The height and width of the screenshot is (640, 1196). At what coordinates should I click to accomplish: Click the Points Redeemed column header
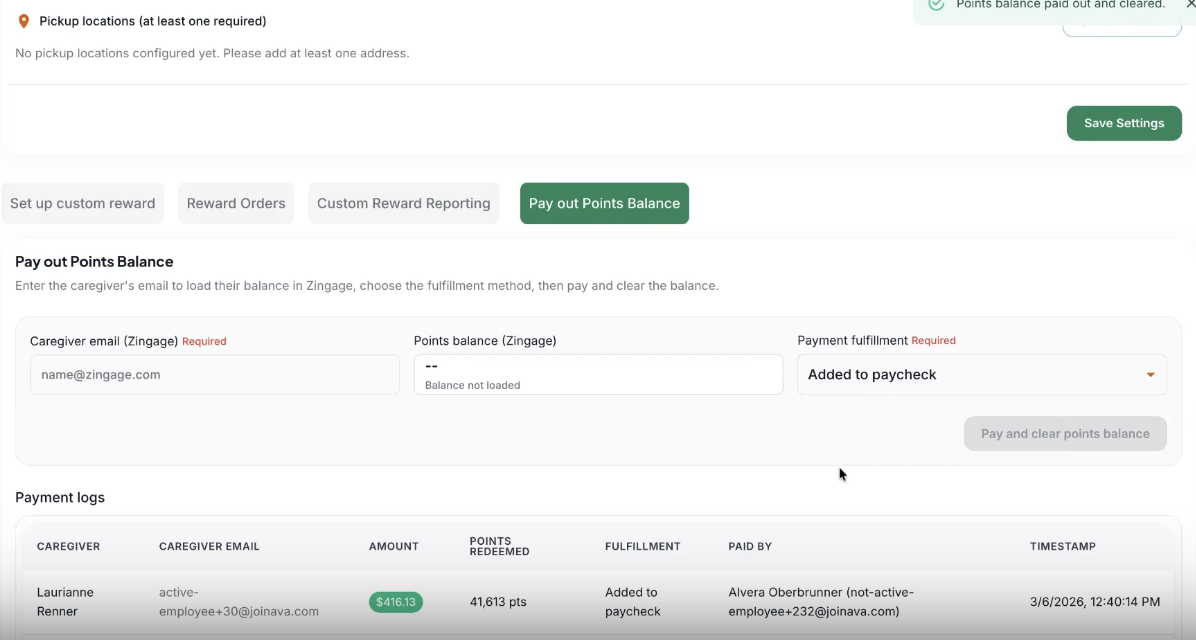499,546
